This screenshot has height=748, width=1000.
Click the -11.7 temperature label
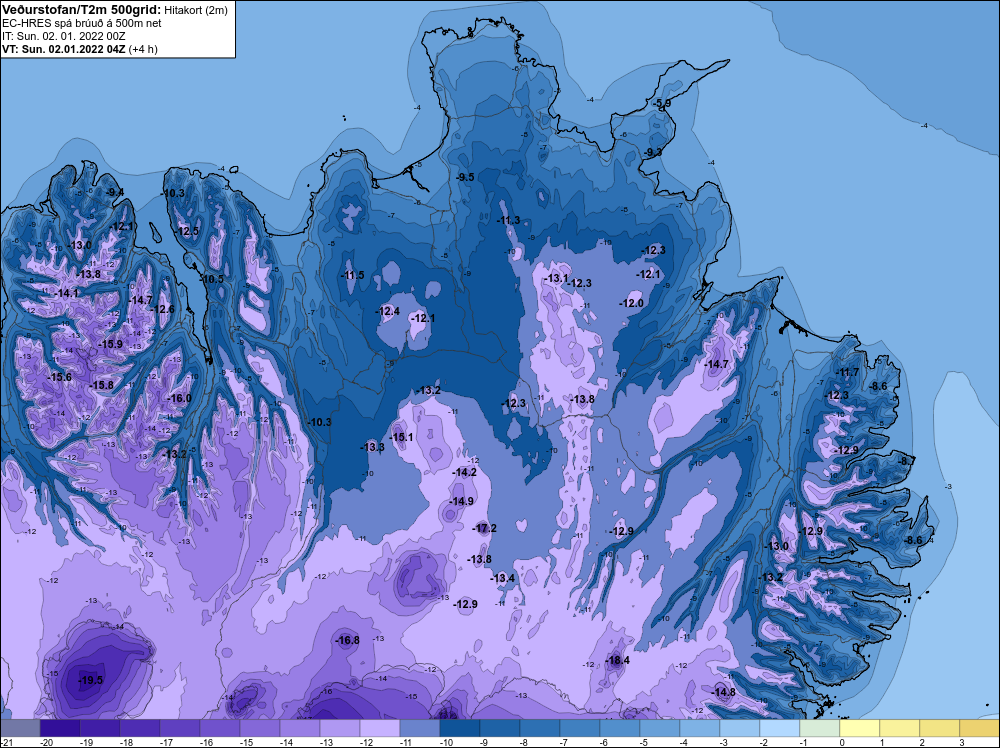coord(847,372)
